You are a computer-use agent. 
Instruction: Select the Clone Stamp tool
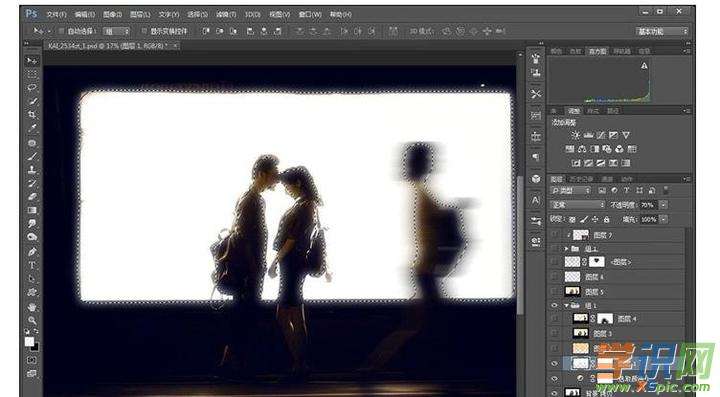32,170
